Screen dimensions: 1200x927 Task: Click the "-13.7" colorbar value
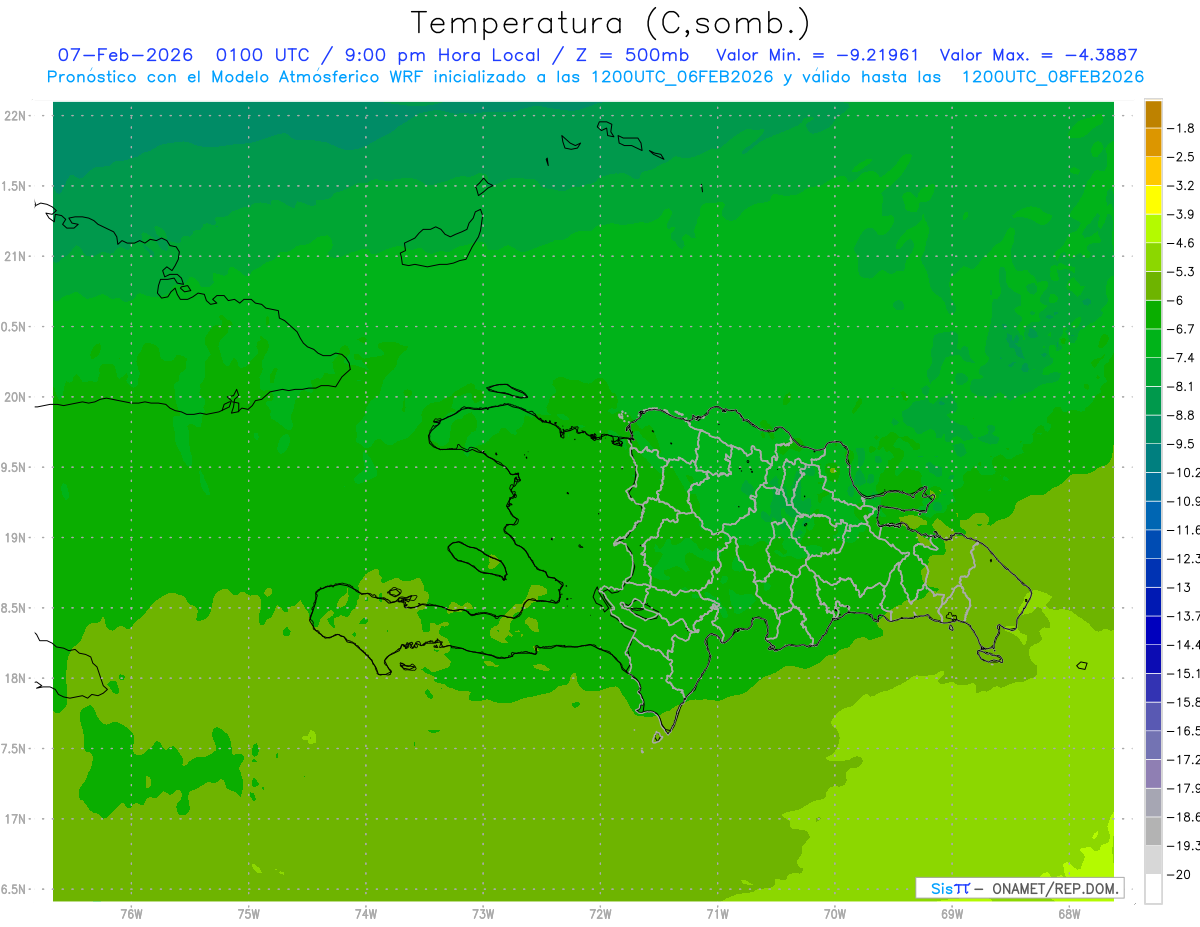(1183, 615)
